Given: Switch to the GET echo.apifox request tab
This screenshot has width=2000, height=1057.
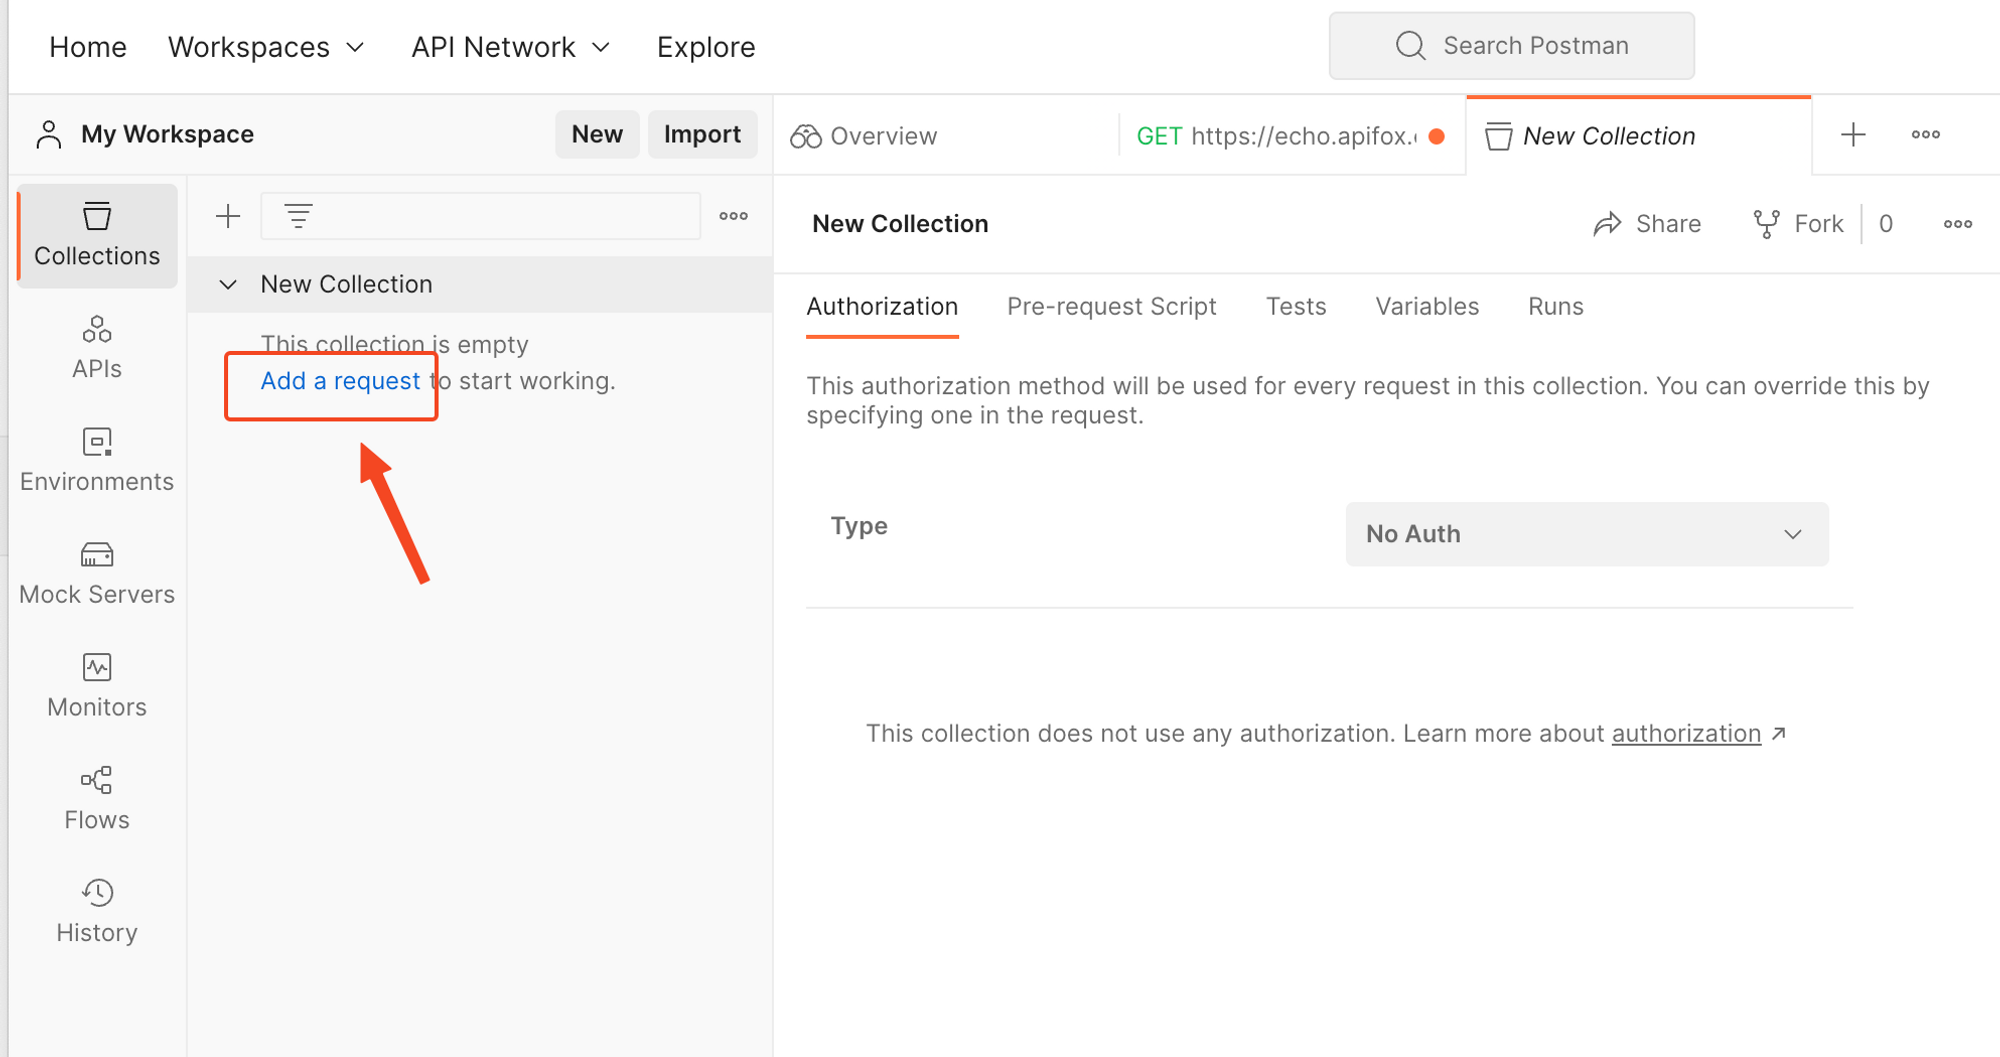Looking at the screenshot, I should (x=1290, y=136).
